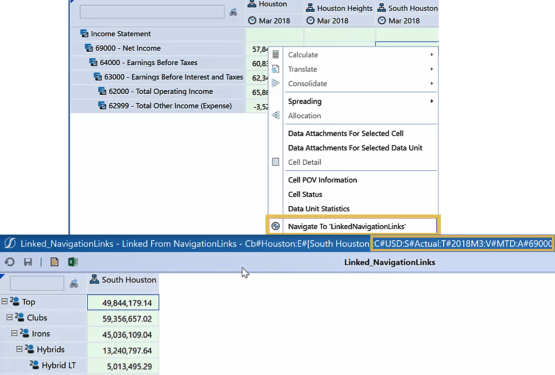Click the top row filter text box
This screenshot has width=555, height=375.
[x=152, y=12]
